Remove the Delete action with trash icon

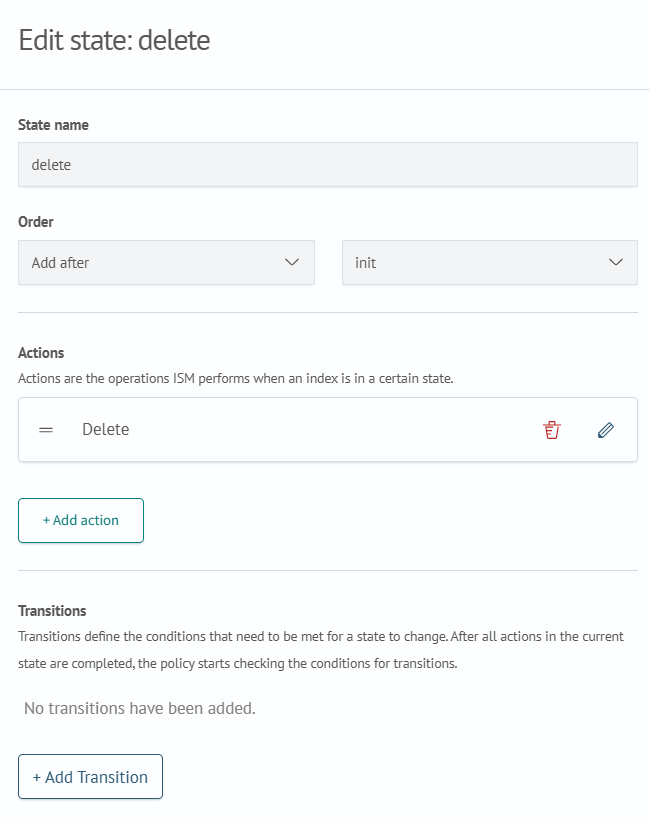point(552,430)
